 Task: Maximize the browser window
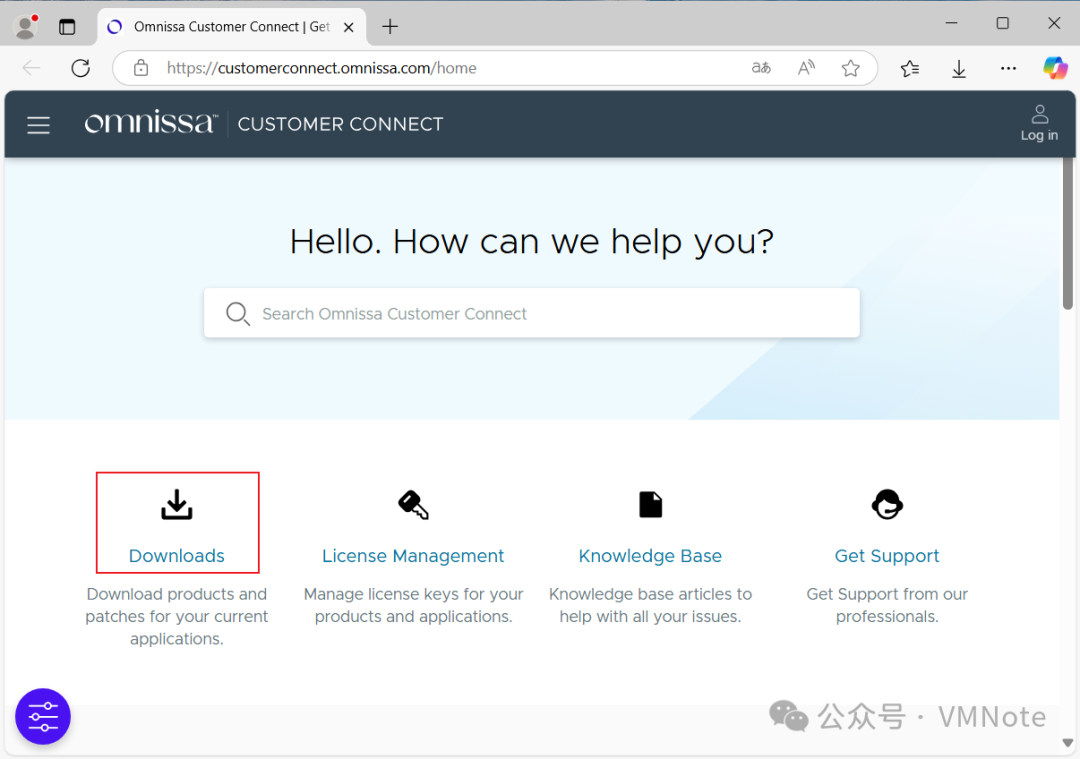click(x=1003, y=23)
